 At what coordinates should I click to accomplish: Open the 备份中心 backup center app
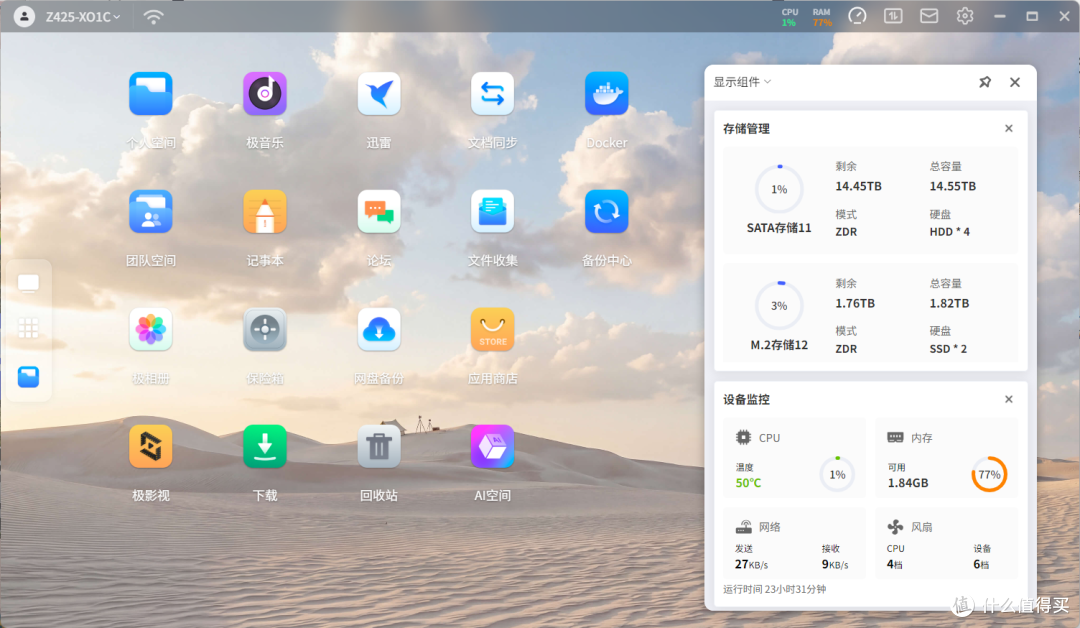coord(607,211)
